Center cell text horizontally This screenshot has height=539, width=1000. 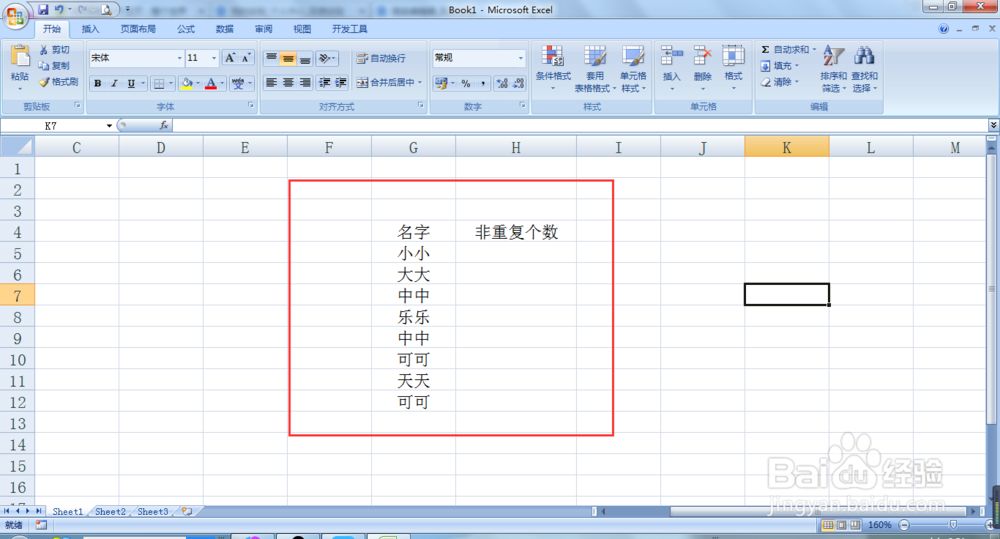pos(288,83)
